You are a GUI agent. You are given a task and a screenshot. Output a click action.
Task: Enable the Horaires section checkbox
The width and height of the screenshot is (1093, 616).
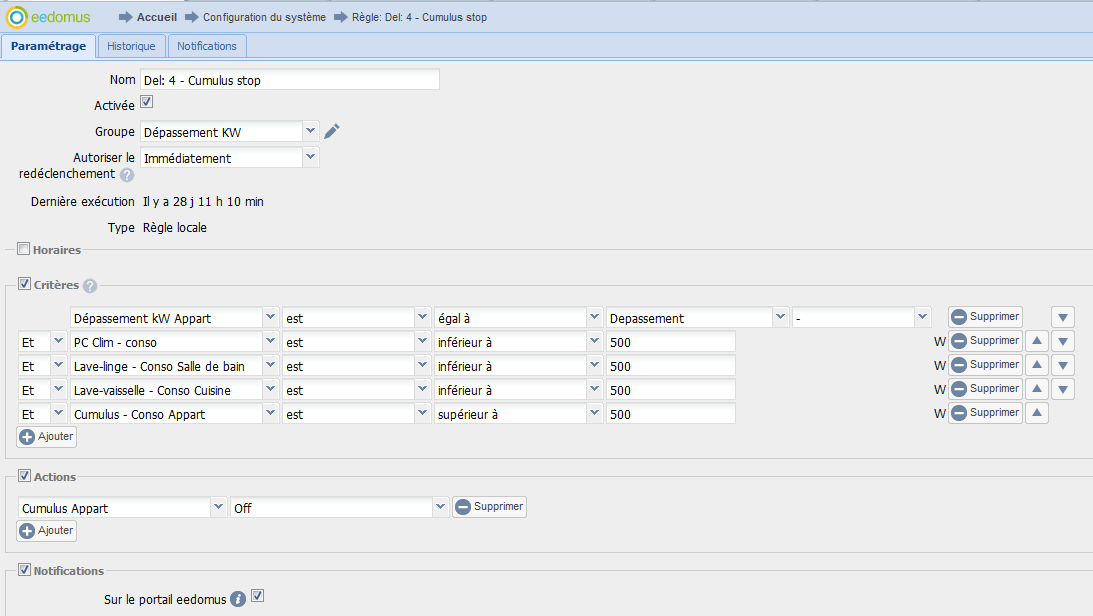[24, 249]
